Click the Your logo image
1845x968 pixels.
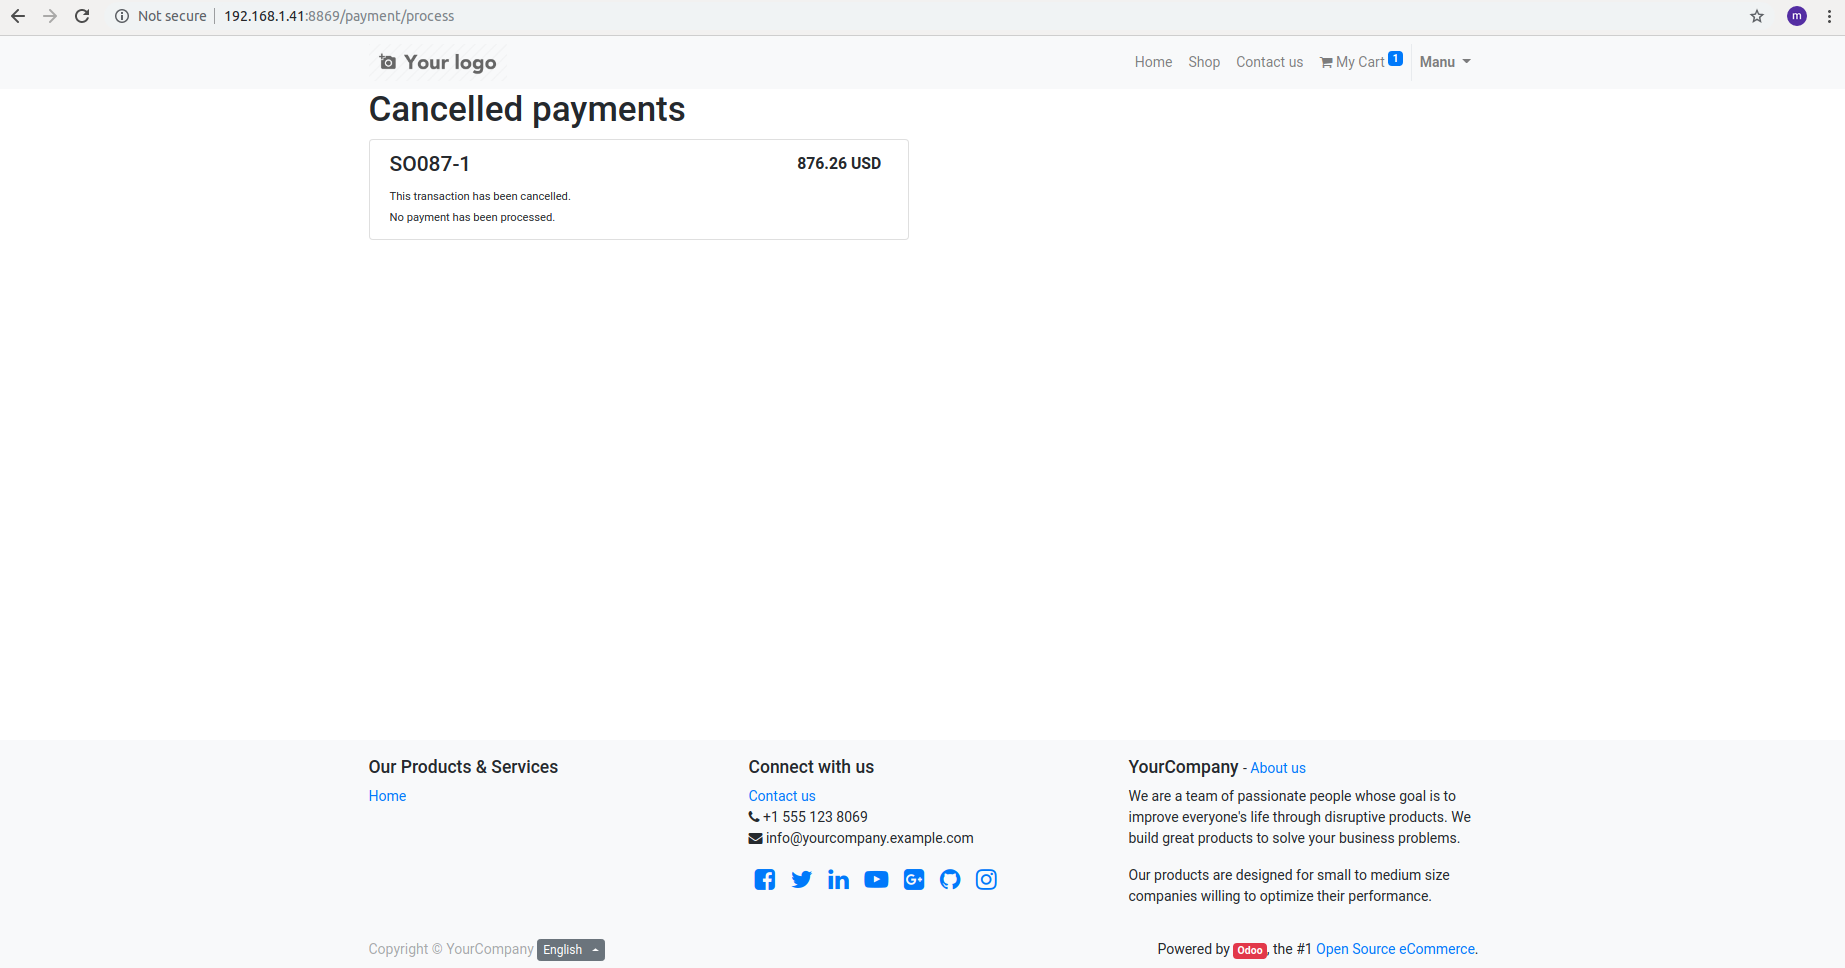pyautogui.click(x=438, y=62)
